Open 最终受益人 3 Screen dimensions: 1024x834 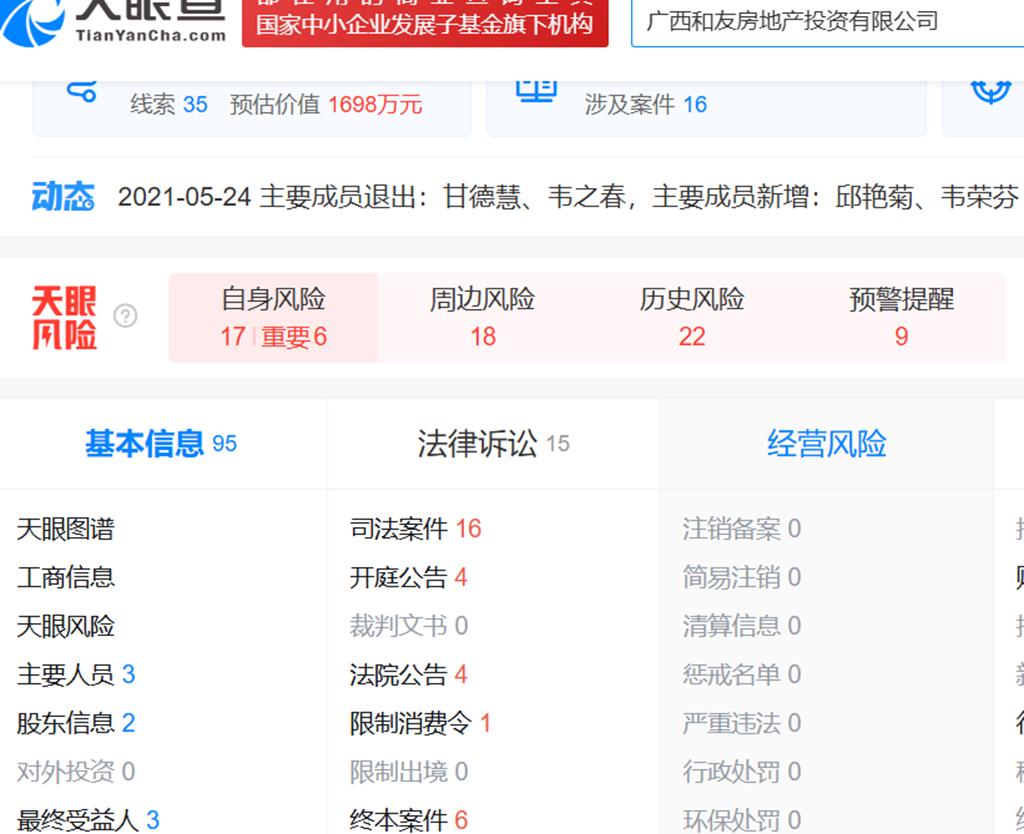88,820
